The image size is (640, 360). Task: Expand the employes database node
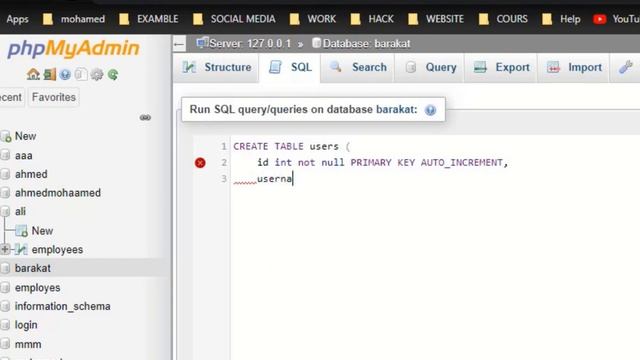point(5,287)
